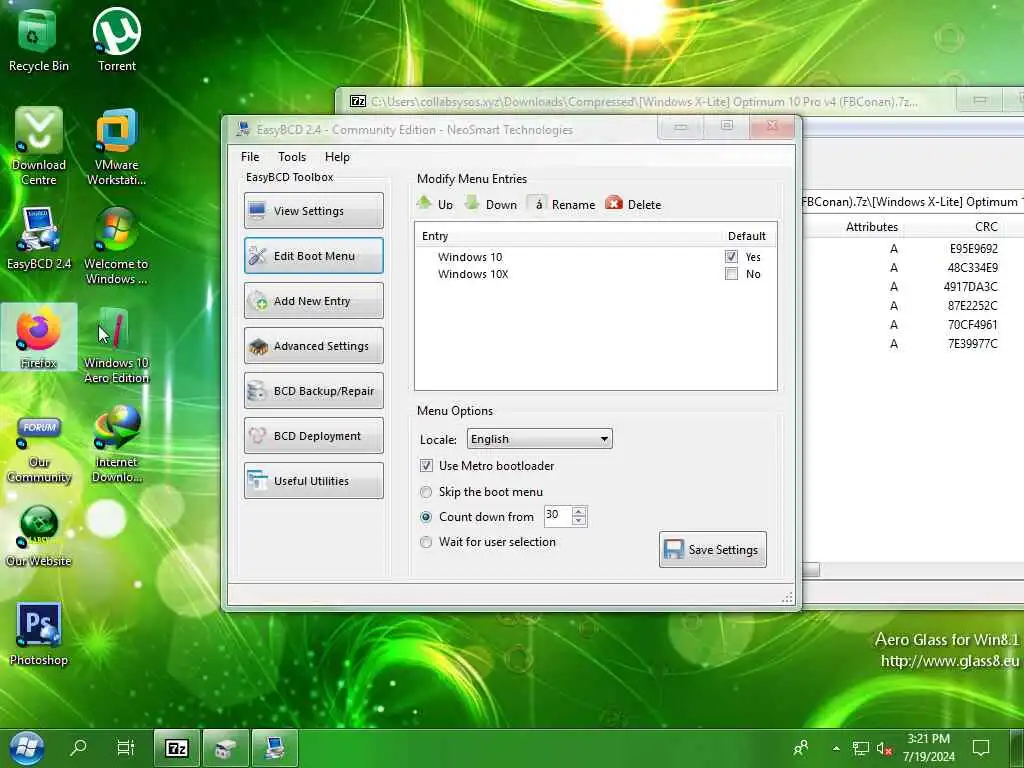The image size is (1024, 768).
Task: Select the VMware Workstation desktop icon
Action: tap(117, 146)
